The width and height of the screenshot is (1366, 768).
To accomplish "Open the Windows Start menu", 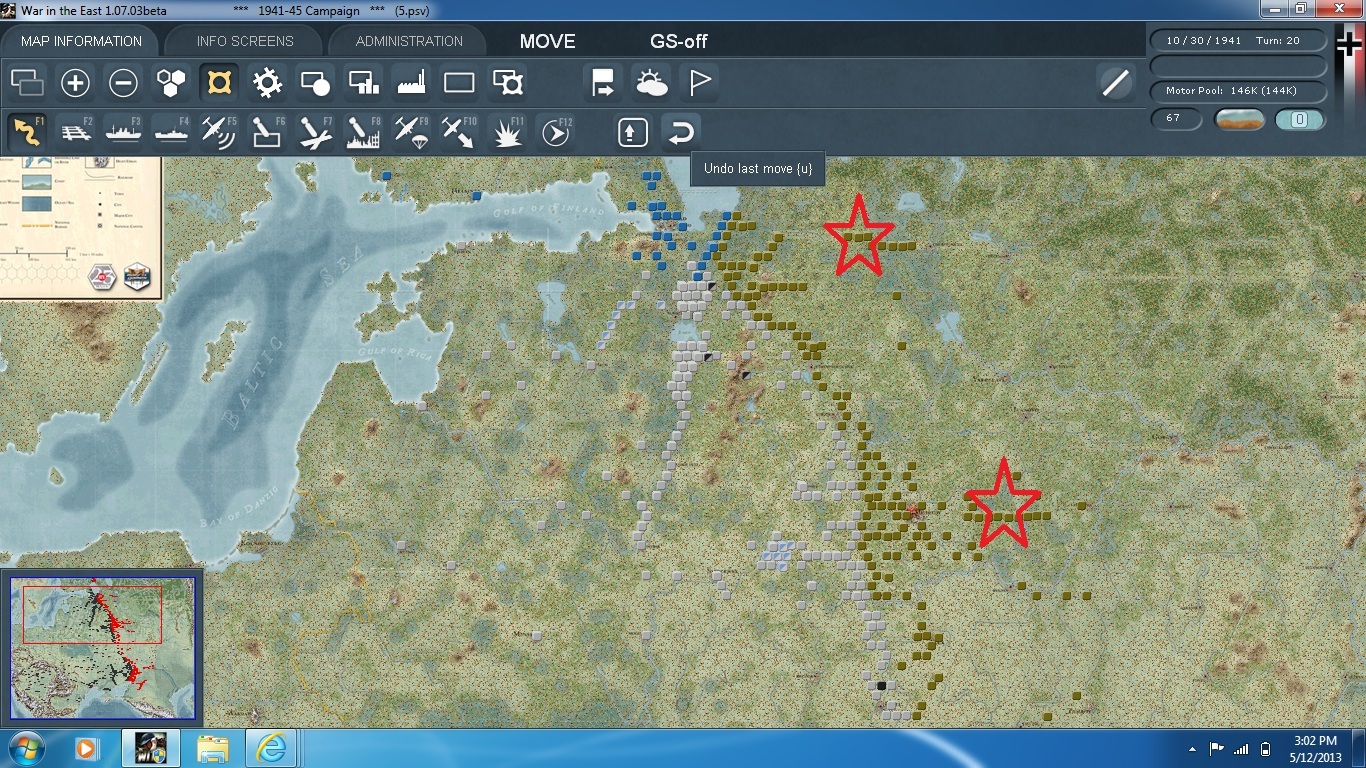I will 25,748.
